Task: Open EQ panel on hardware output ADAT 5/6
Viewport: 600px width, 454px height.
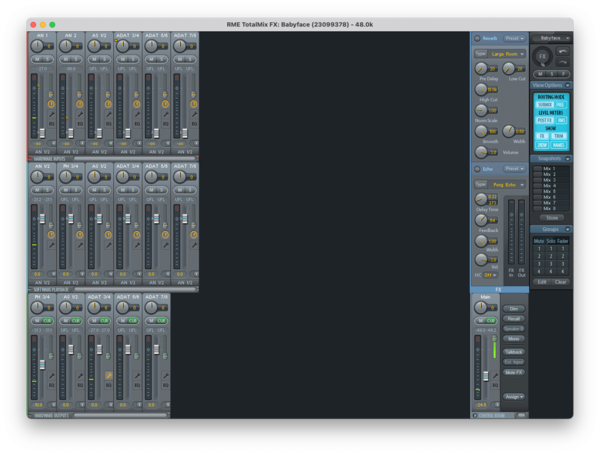Action: tap(137, 385)
